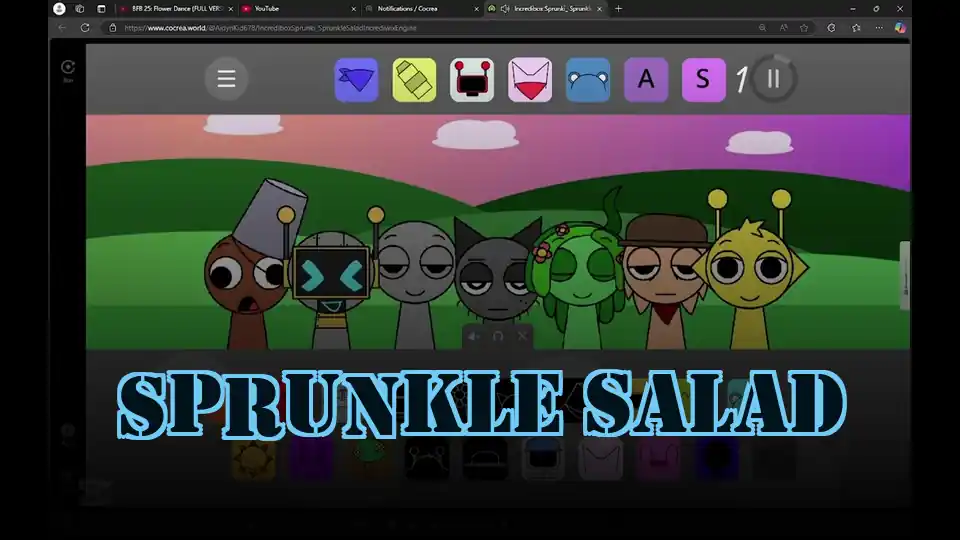
Task: Pick the blue-capped face icon in bottom row
Action: 543,459
